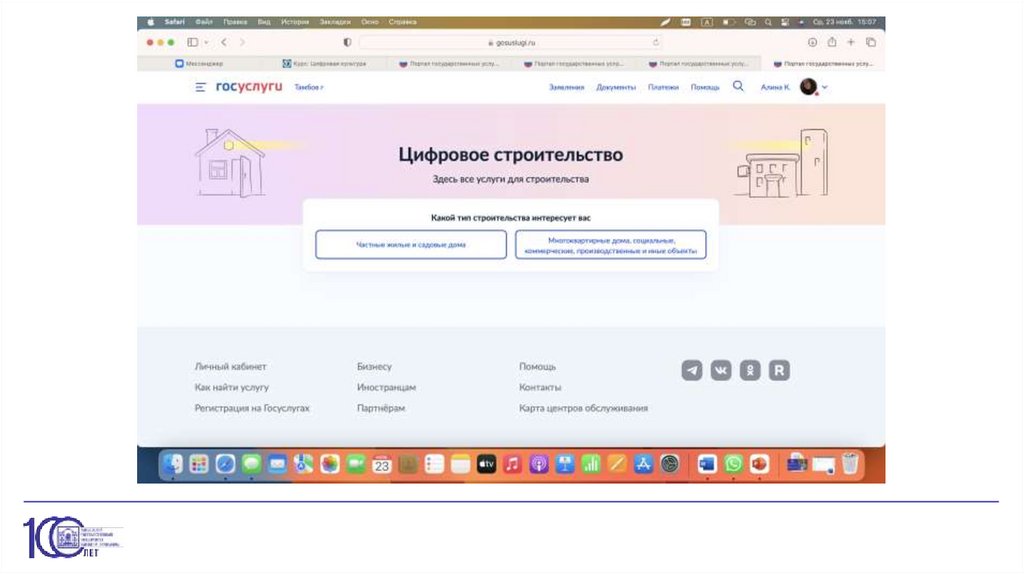The image size is (1024, 574).
Task: Open the Бизнесу footer link
Action: pyautogui.click(x=374, y=366)
